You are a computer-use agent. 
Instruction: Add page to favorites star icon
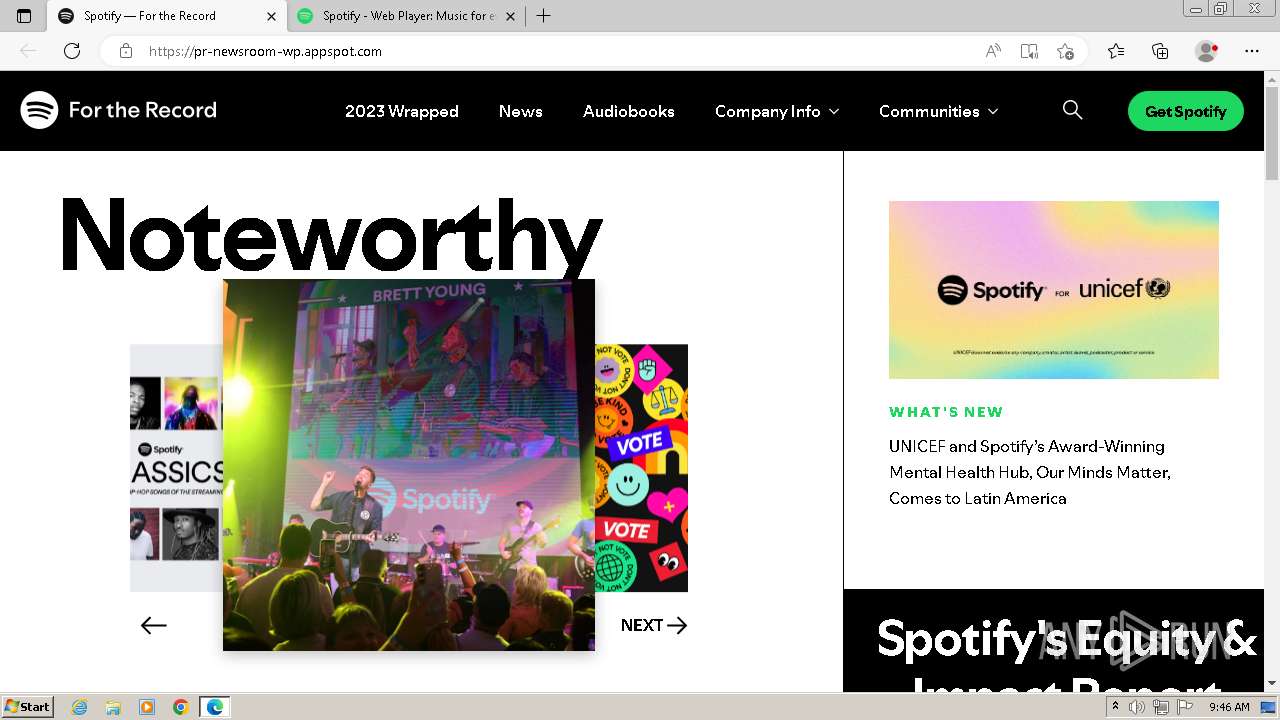(x=1065, y=51)
